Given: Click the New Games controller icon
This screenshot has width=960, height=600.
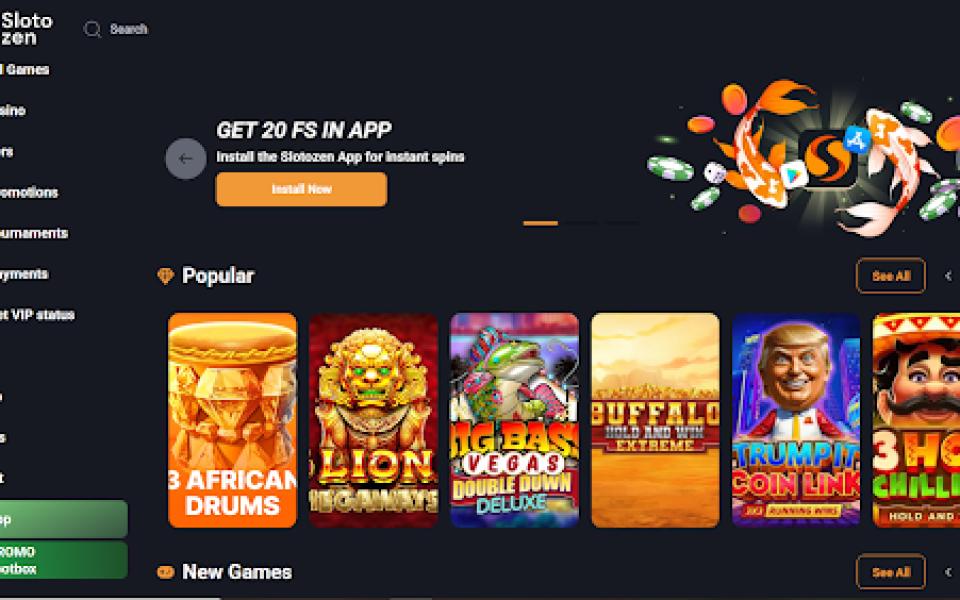Looking at the screenshot, I should tap(165, 572).
